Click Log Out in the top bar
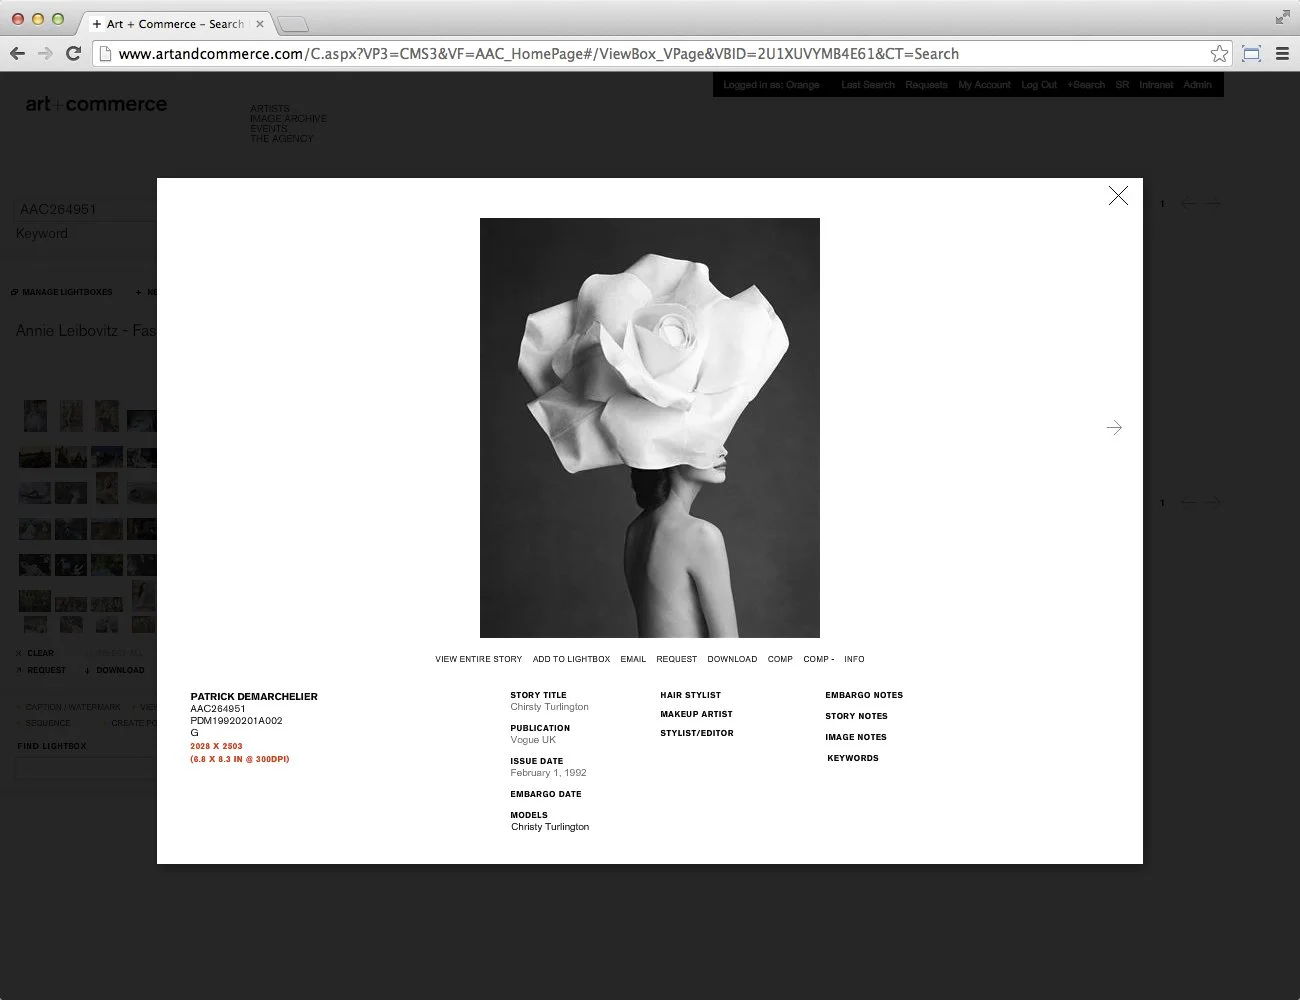 click(1039, 85)
